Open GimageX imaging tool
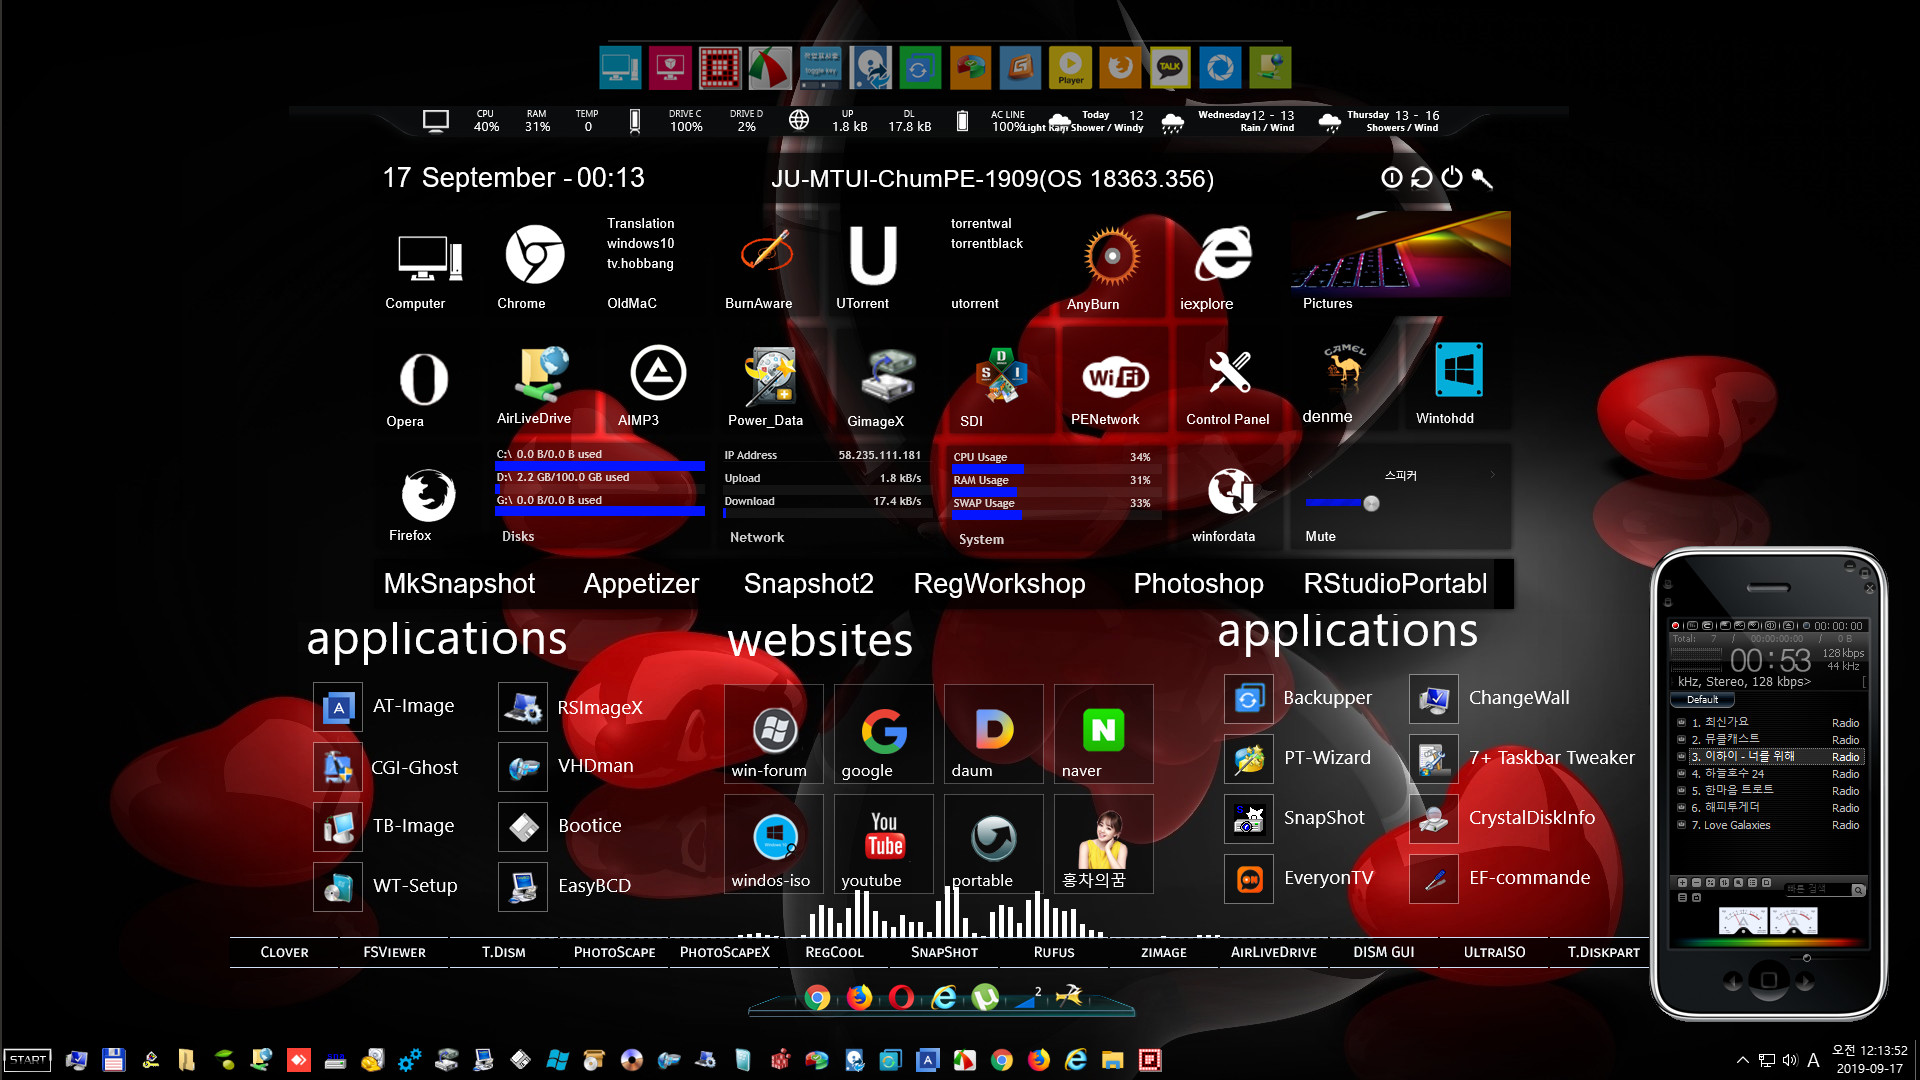The height and width of the screenshot is (1080, 1920). click(x=888, y=375)
